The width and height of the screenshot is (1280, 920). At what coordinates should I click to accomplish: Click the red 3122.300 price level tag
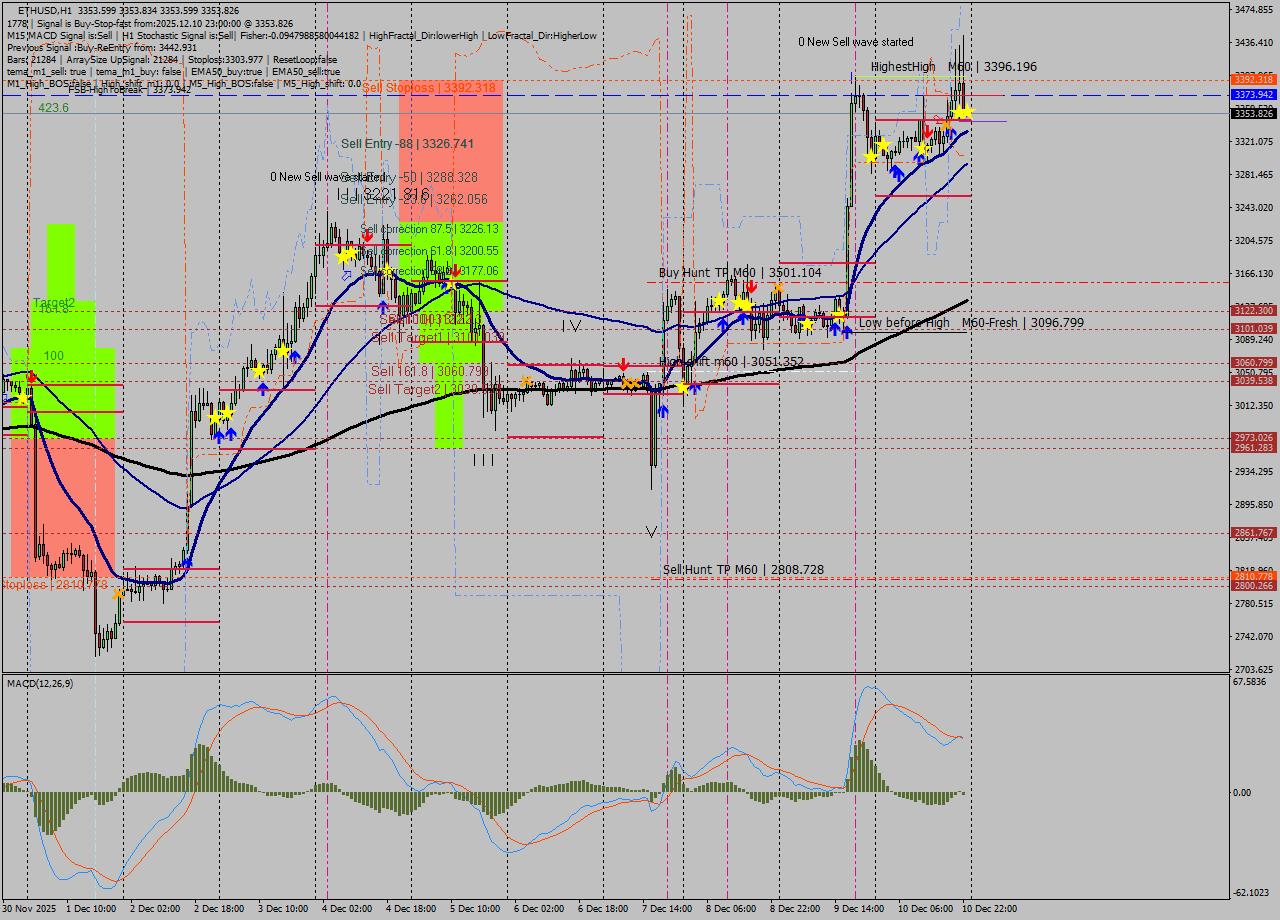1253,311
